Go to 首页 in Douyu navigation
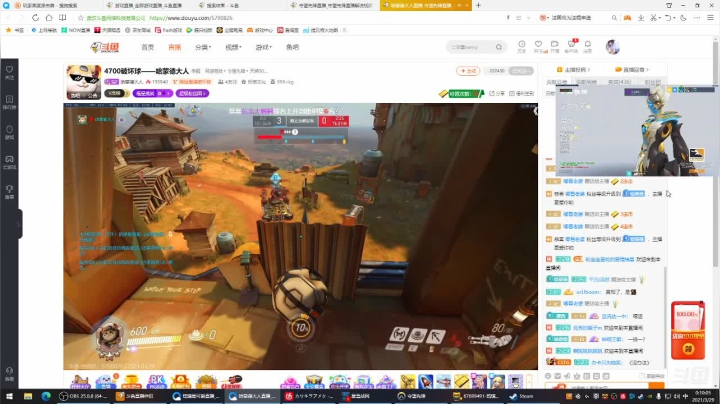720x404 pixels. [147, 47]
